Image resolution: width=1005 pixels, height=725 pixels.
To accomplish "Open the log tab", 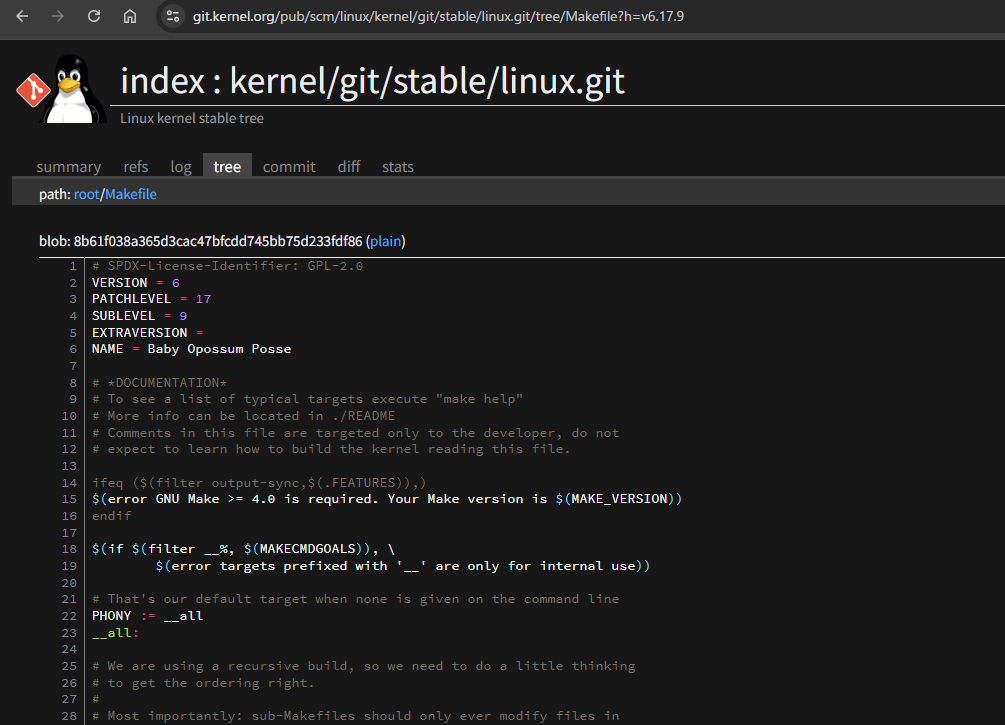I will 181,166.
